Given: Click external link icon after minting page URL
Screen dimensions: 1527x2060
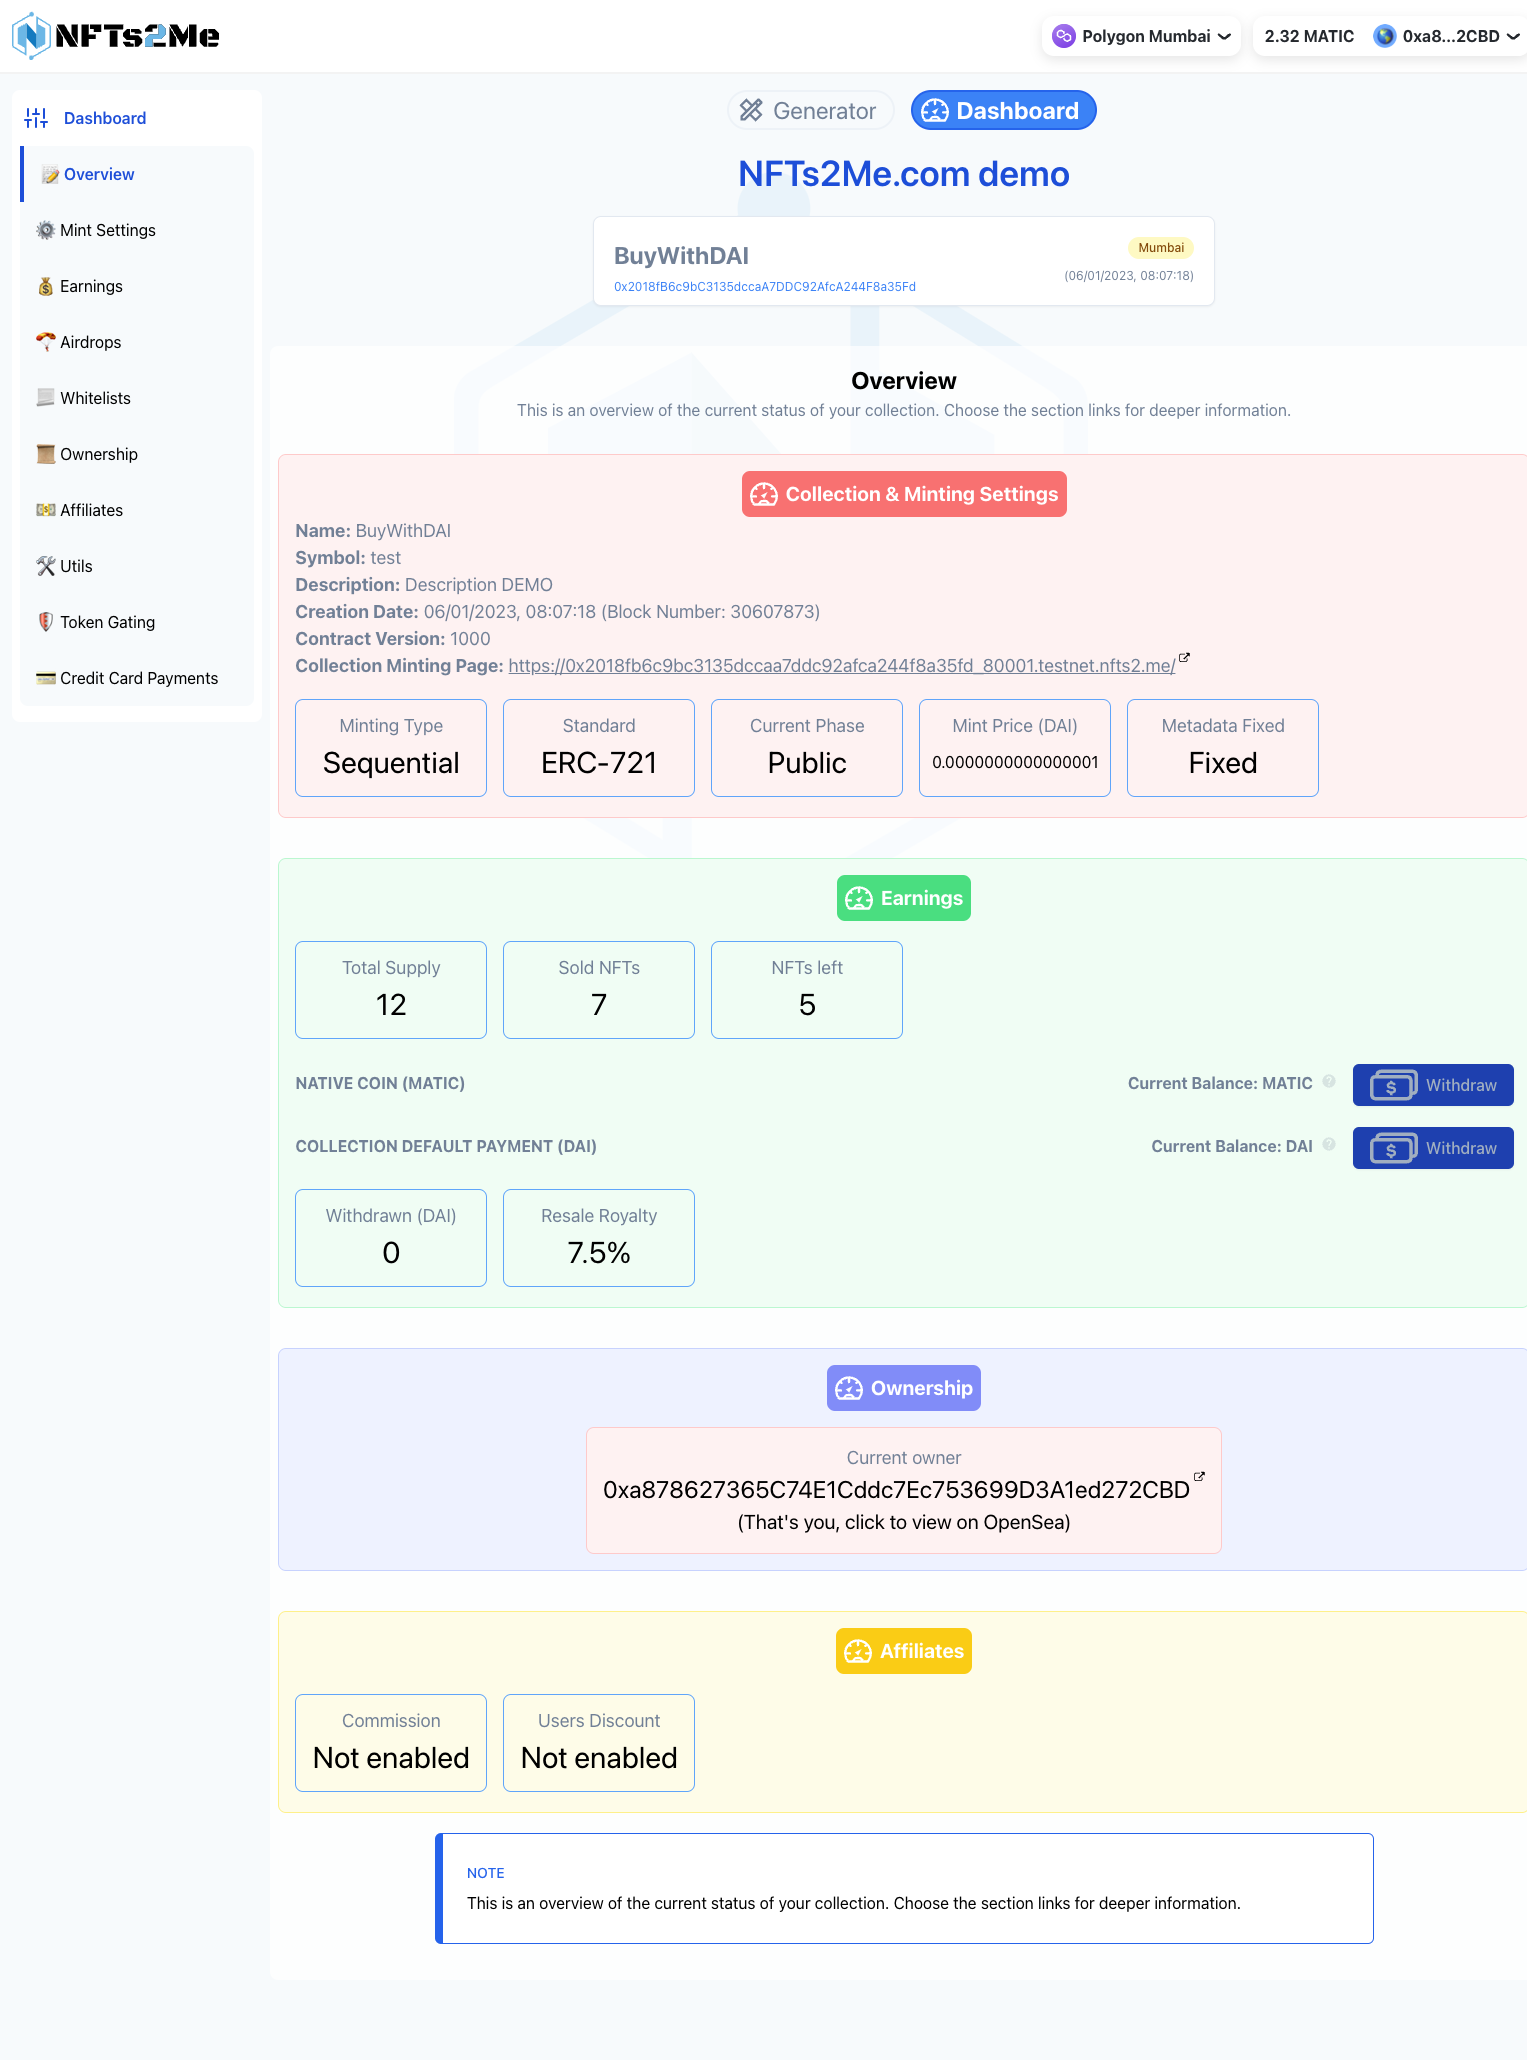Looking at the screenshot, I should pos(1185,658).
